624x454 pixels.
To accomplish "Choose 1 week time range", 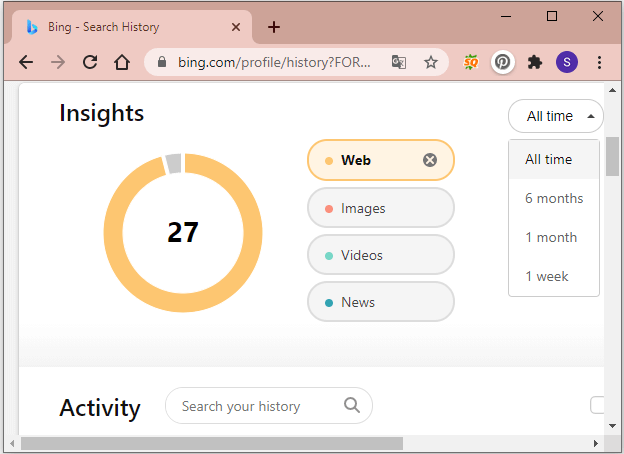I will click(x=554, y=276).
